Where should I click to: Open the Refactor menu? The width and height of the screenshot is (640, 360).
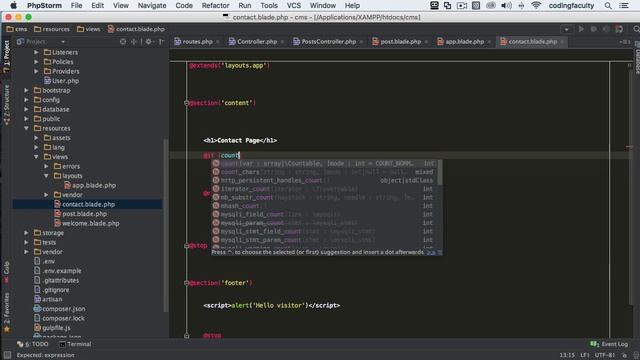(x=215, y=5)
